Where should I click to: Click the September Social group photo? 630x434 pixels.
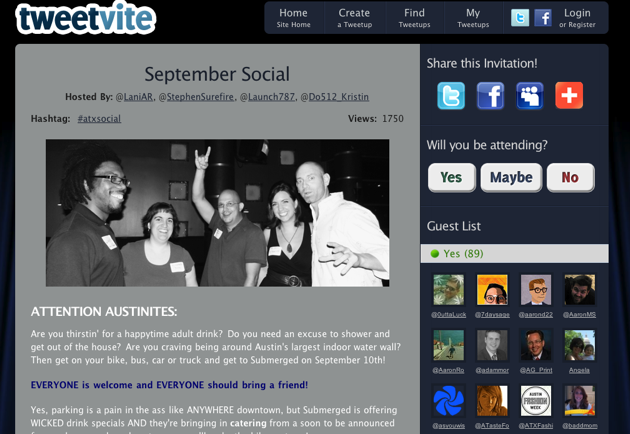coord(217,213)
